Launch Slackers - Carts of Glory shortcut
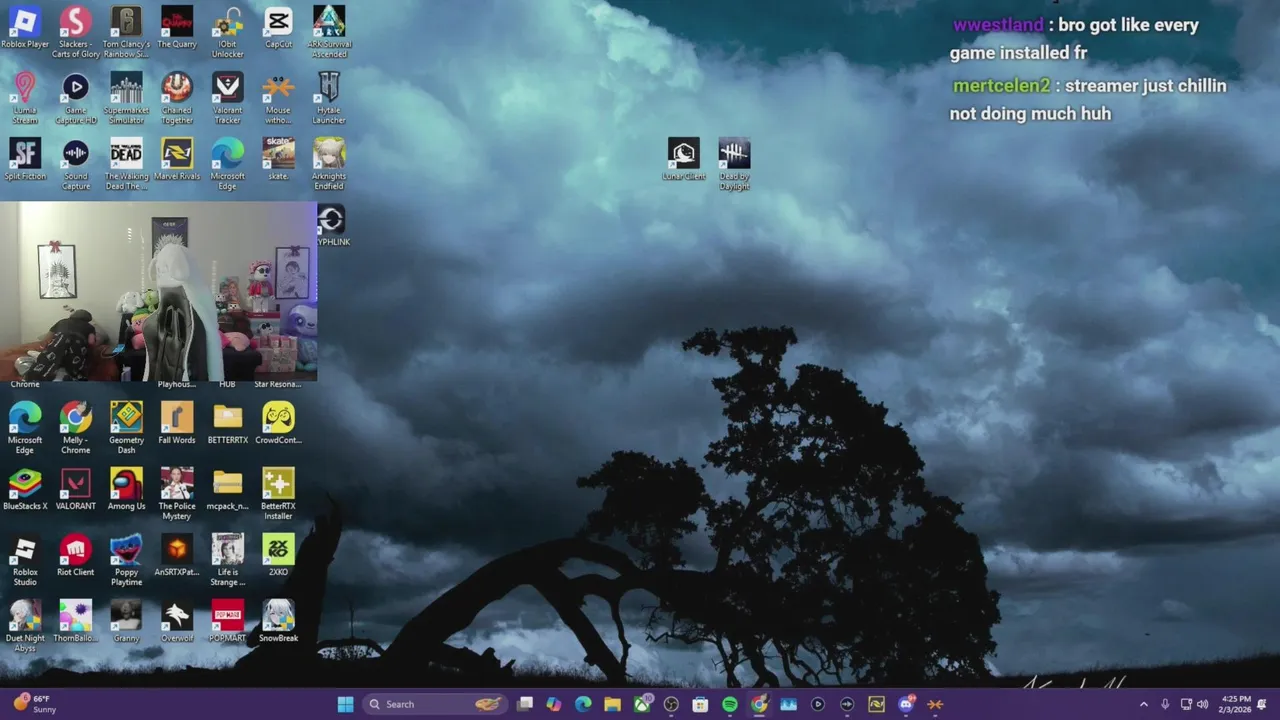Viewport: 1280px width, 720px height. [x=76, y=32]
